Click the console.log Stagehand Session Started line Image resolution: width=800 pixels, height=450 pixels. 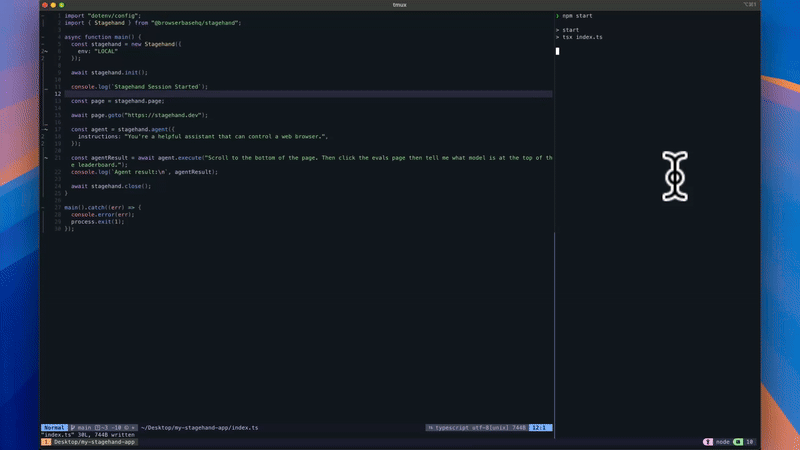[139, 87]
